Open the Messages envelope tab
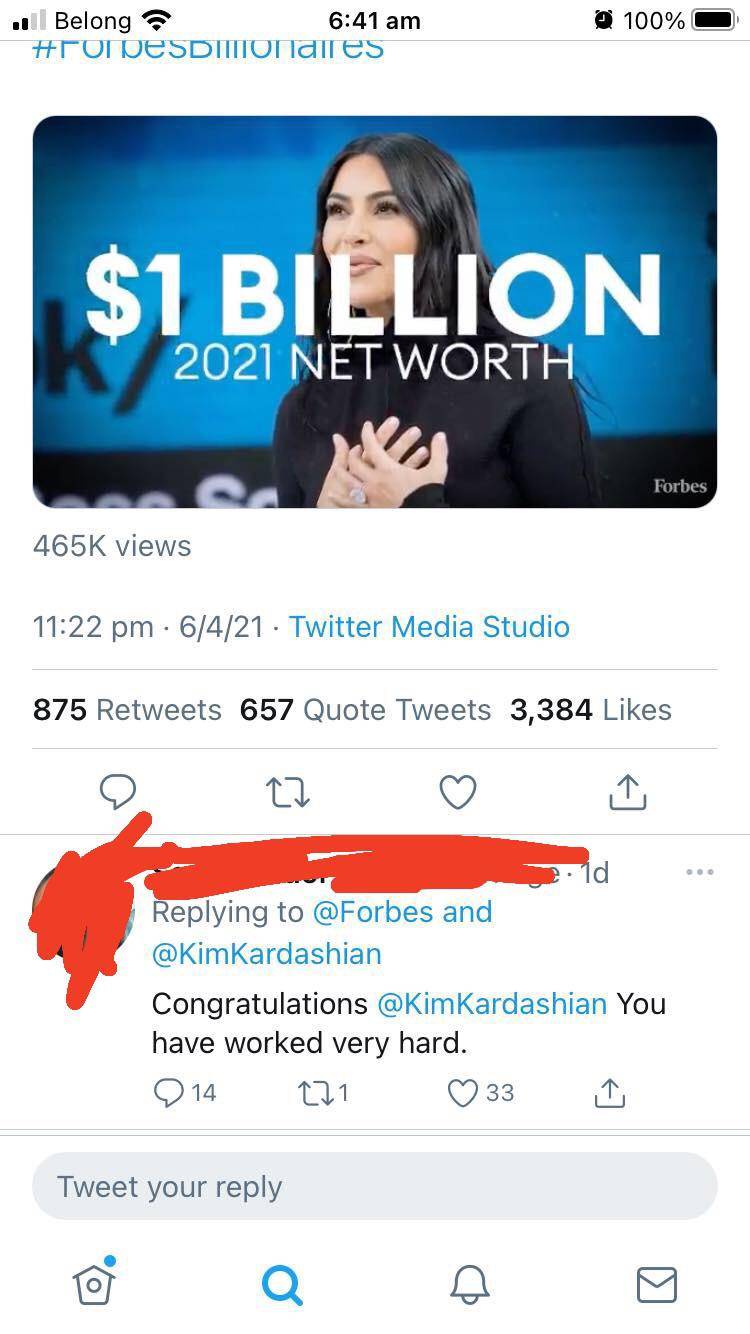This screenshot has height=1334, width=750. (x=657, y=1283)
